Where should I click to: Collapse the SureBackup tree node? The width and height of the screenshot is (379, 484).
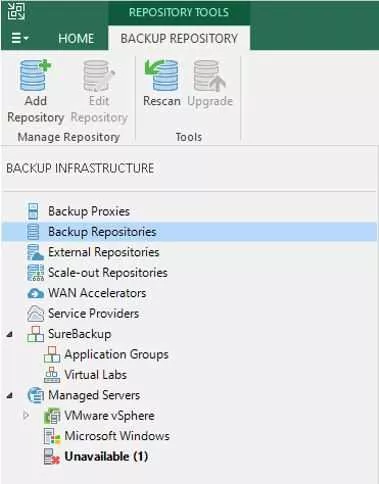pos(10,334)
